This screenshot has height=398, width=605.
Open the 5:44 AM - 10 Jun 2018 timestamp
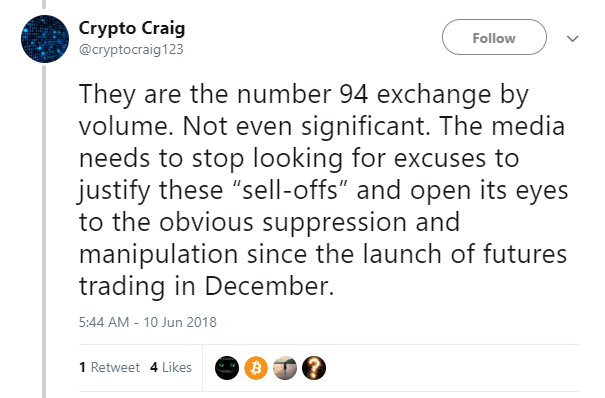pyautogui.click(x=148, y=322)
